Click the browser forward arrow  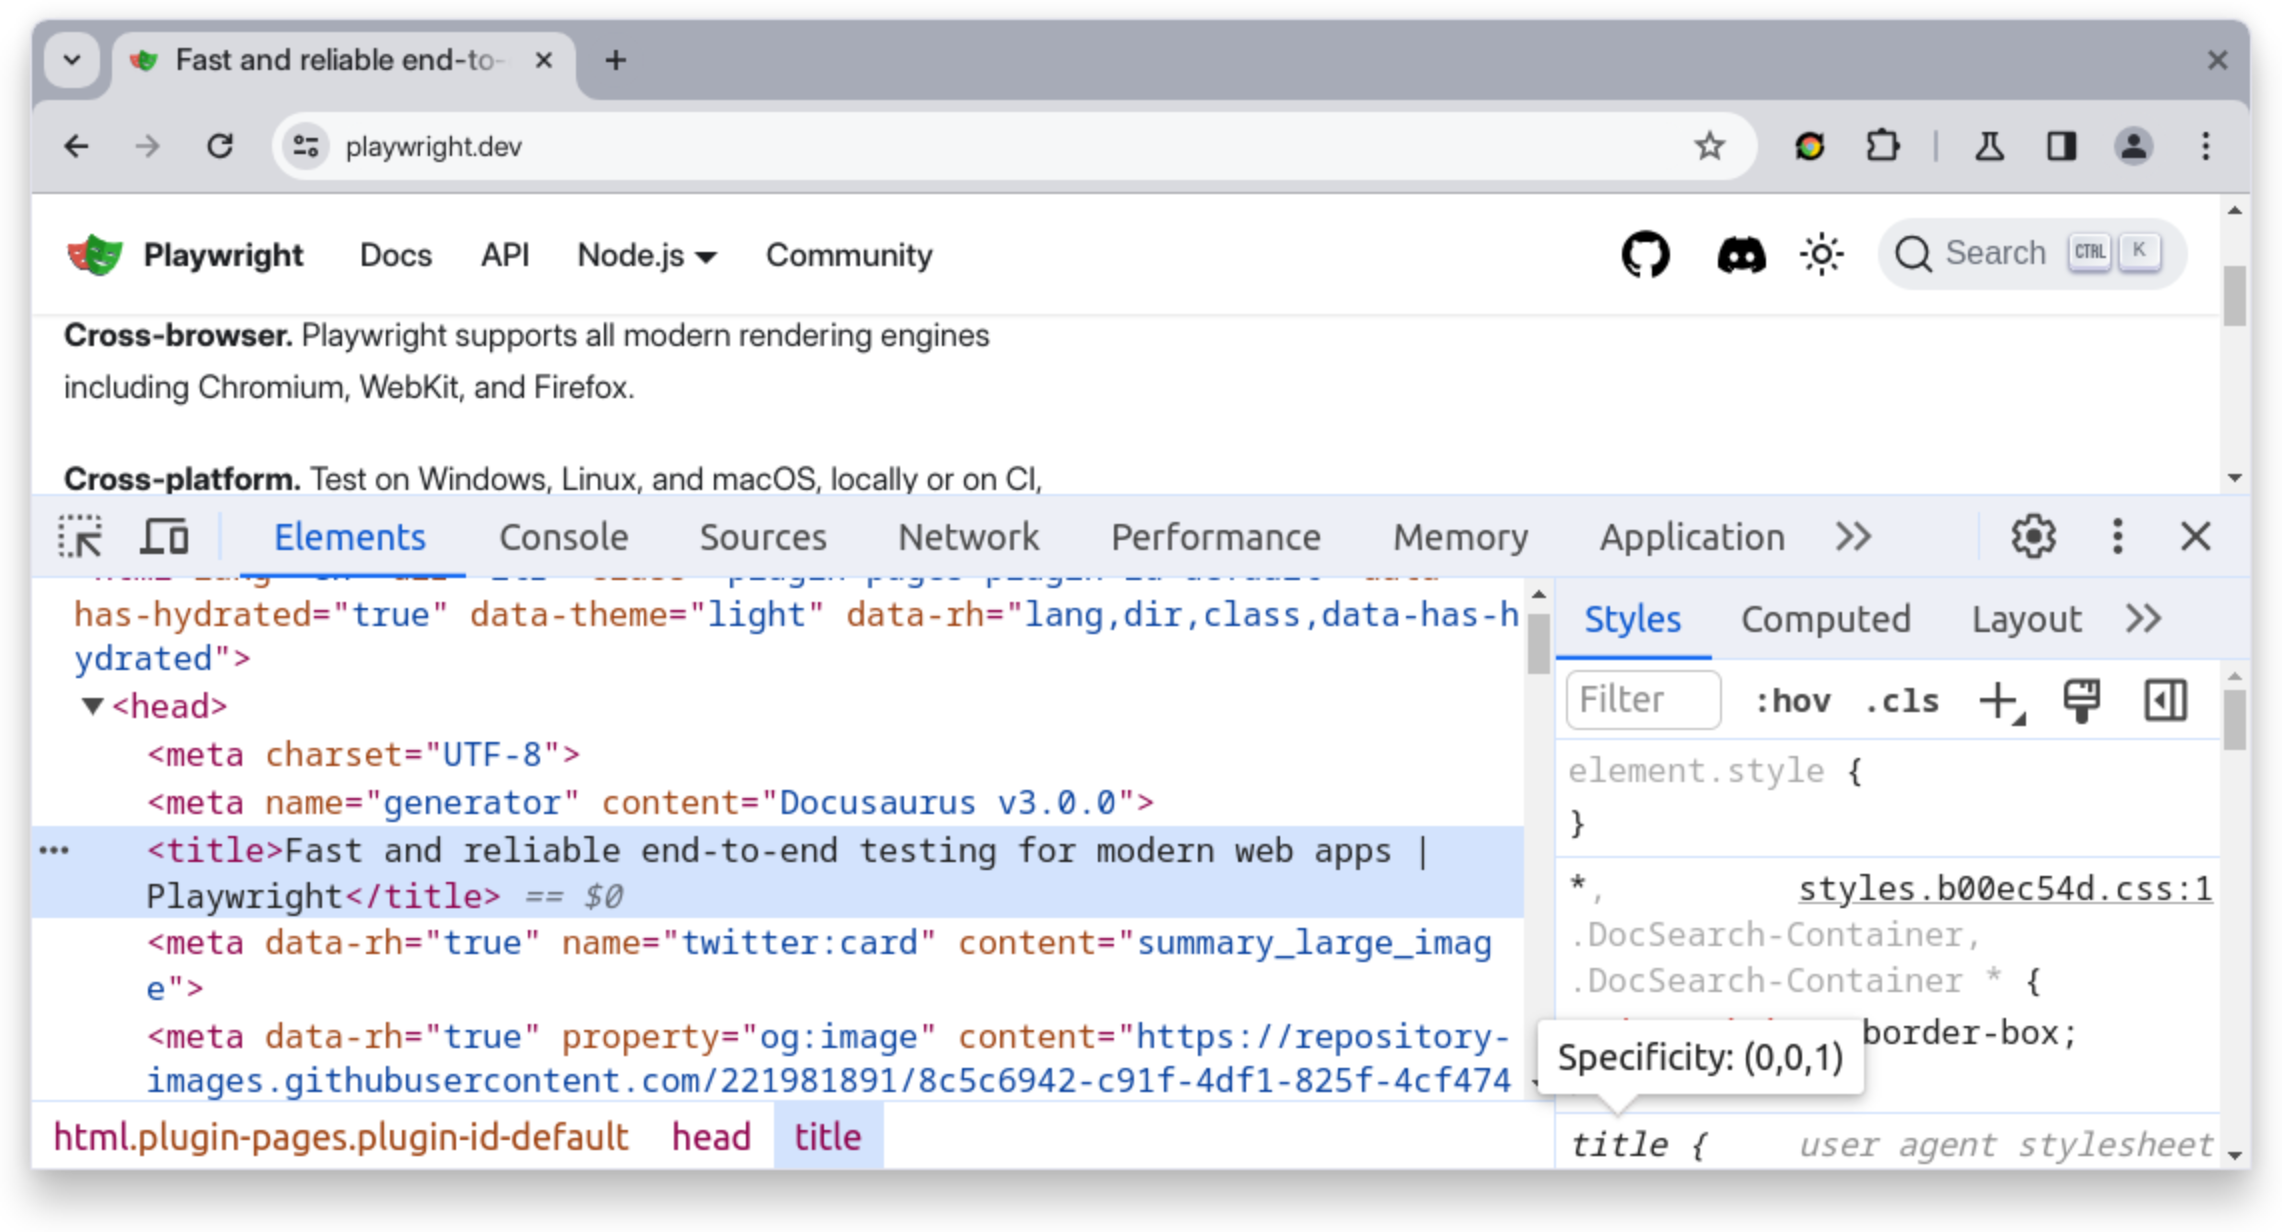(x=147, y=147)
